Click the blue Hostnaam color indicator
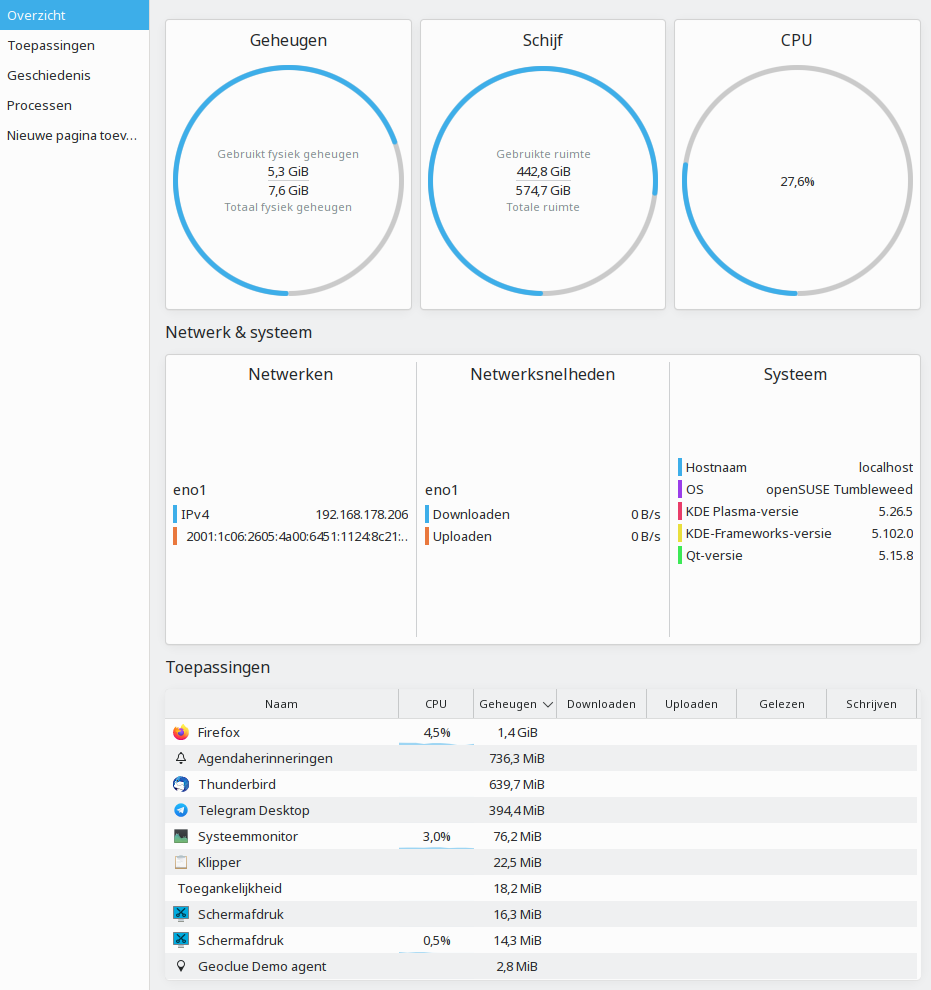The image size is (931, 990). [x=680, y=467]
